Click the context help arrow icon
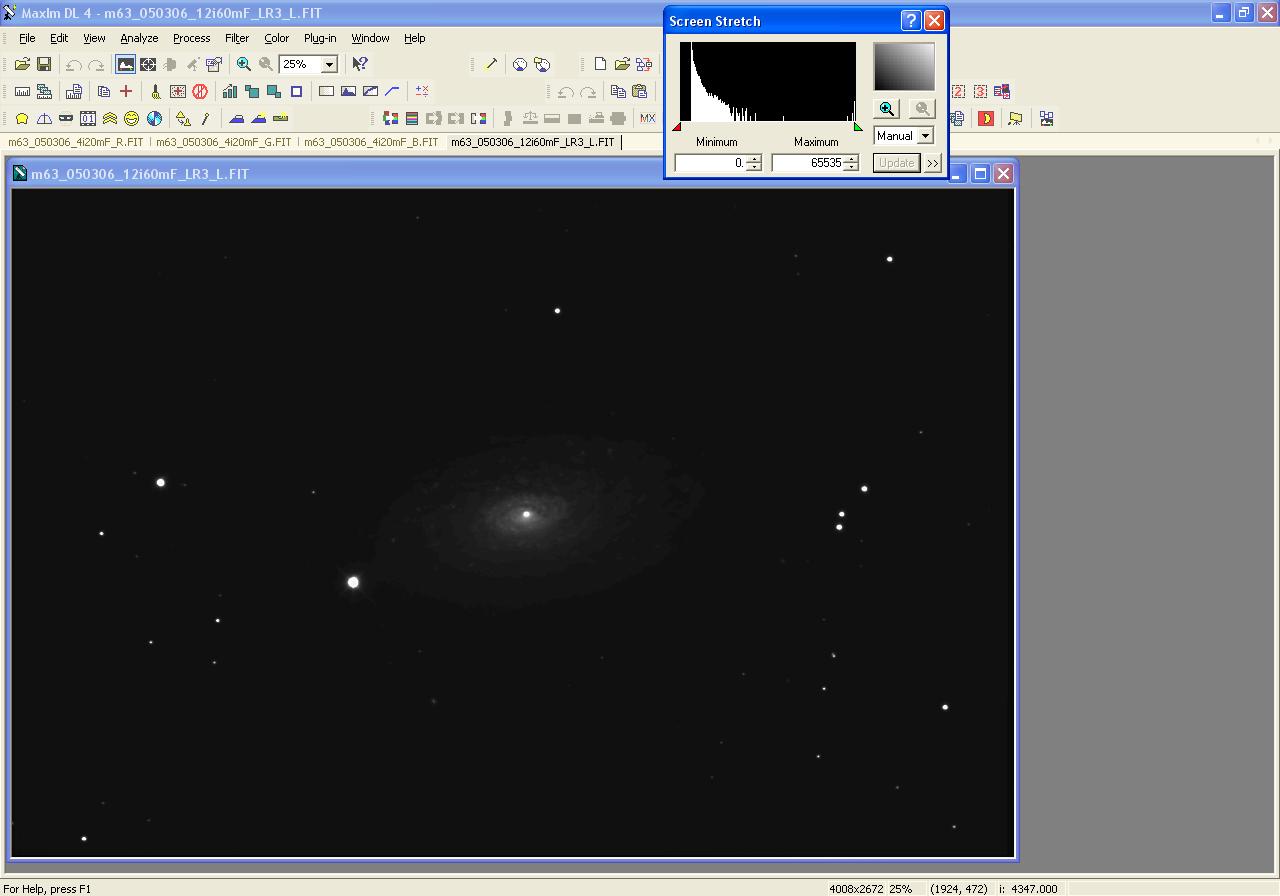This screenshot has height=896, width=1280. (360, 64)
